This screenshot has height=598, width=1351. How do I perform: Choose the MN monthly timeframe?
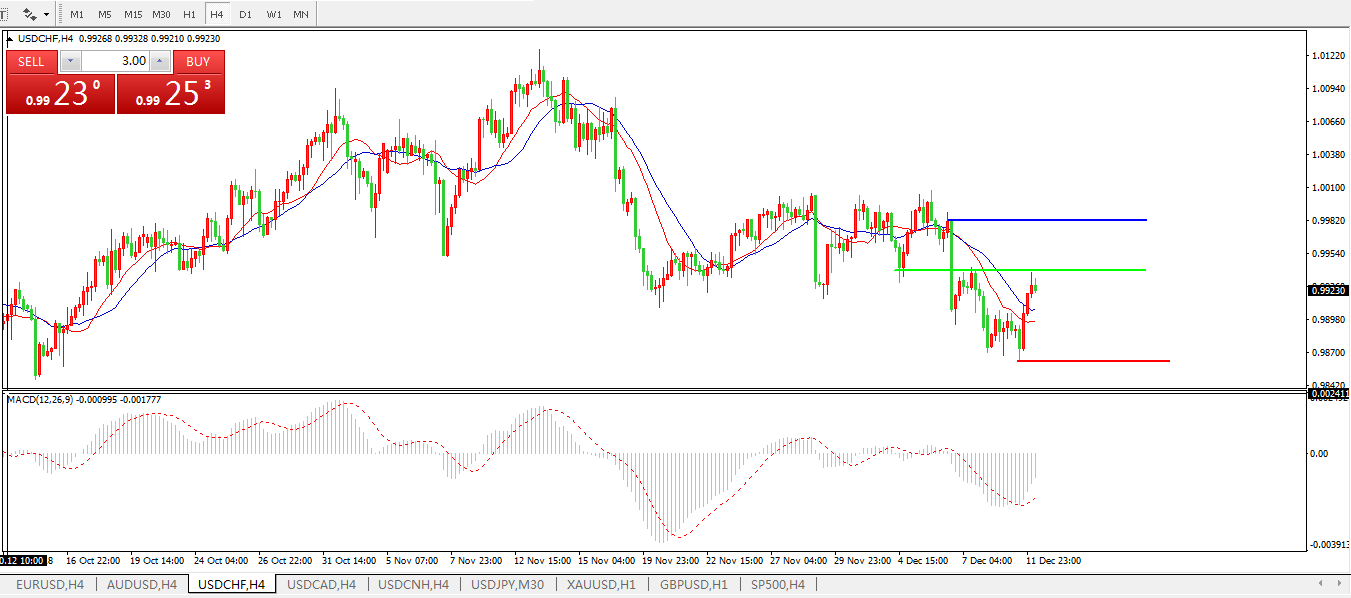(301, 15)
